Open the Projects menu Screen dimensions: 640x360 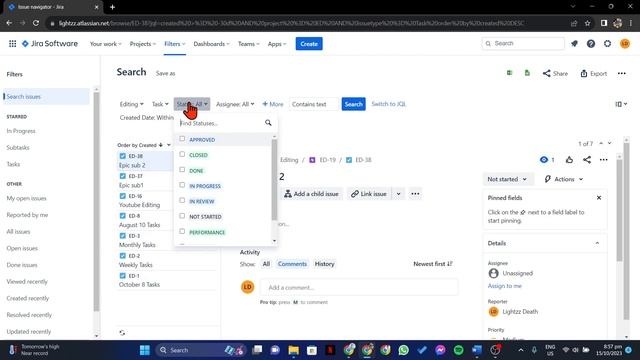point(142,44)
